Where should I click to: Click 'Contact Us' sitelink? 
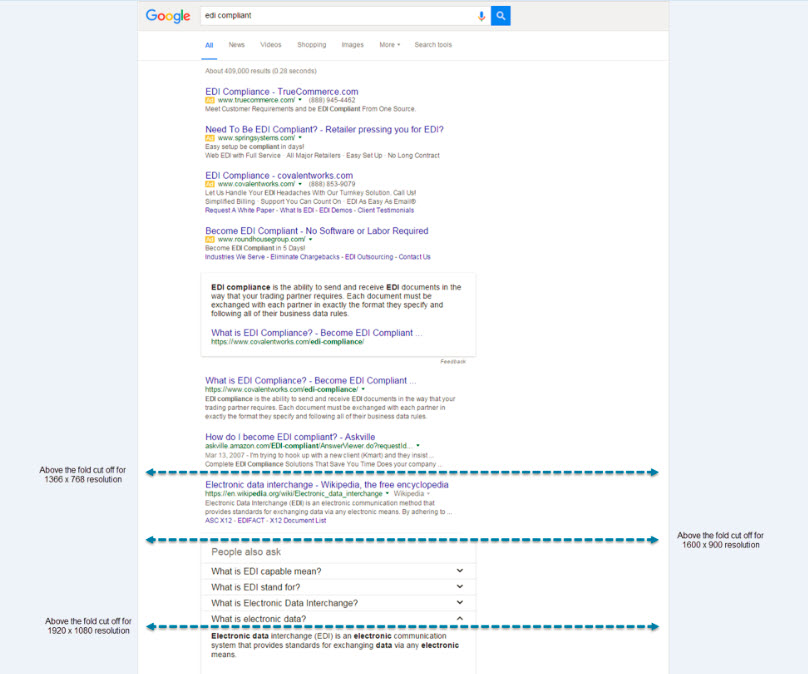[x=414, y=257]
